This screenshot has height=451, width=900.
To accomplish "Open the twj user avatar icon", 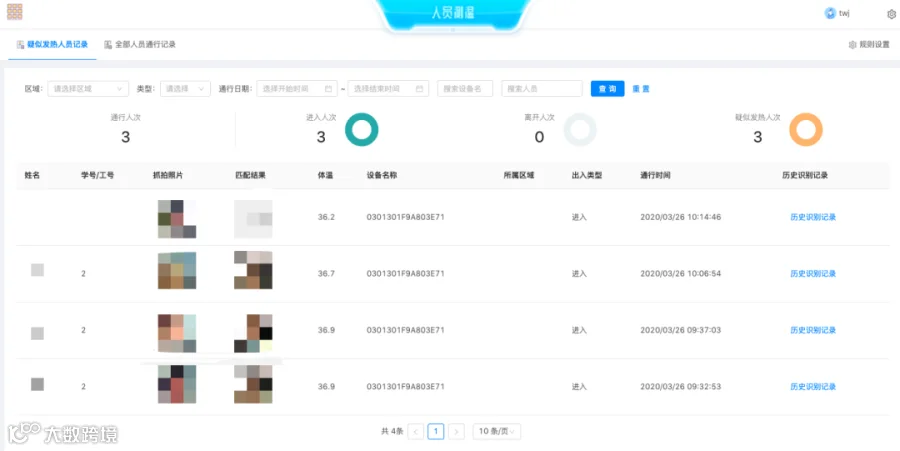I will 830,13.
